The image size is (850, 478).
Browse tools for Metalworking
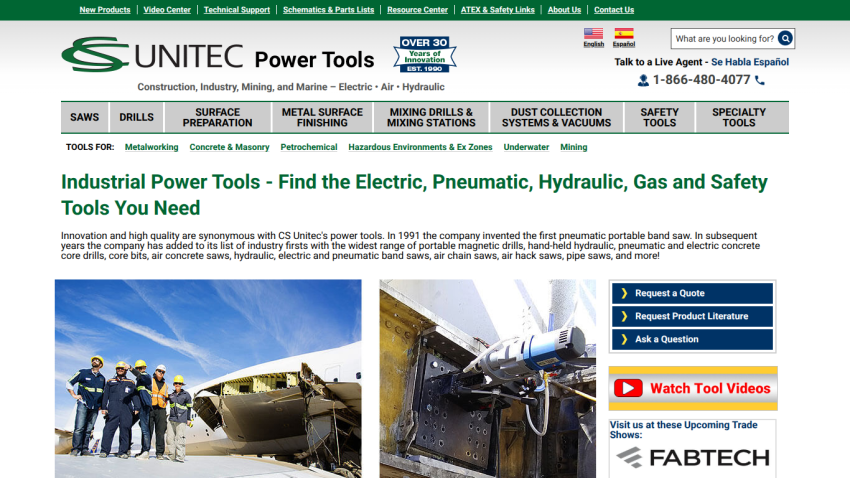tap(151, 147)
